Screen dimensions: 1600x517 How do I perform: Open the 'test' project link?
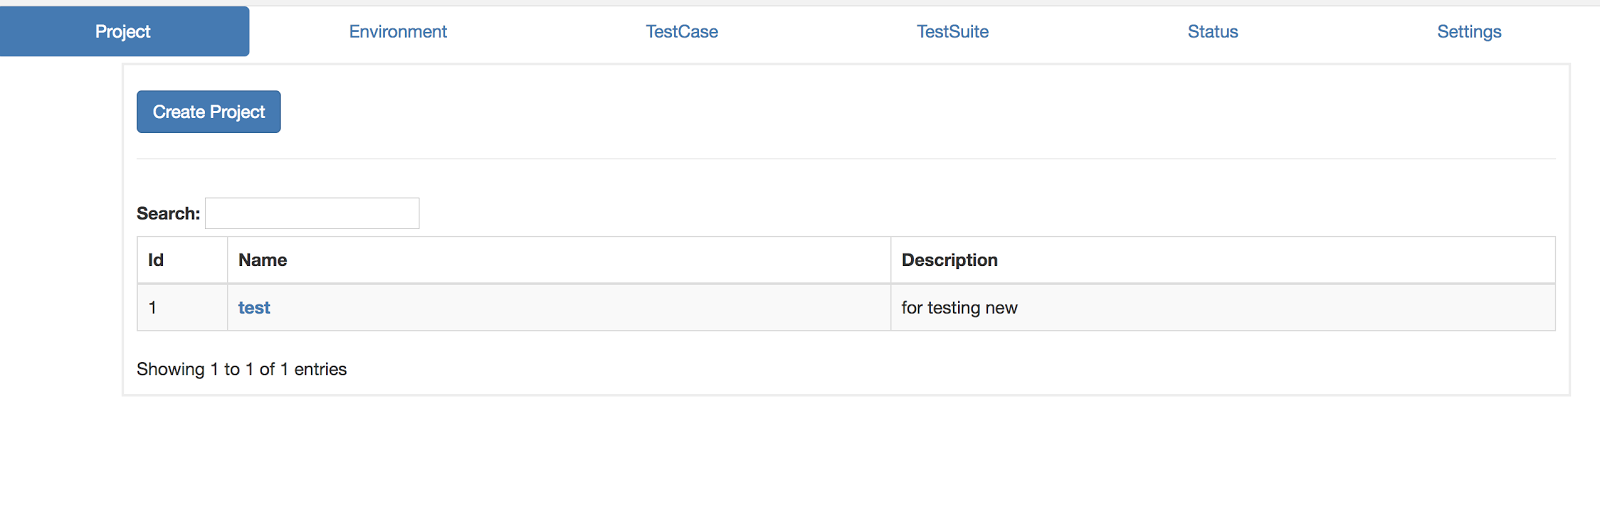click(x=254, y=308)
